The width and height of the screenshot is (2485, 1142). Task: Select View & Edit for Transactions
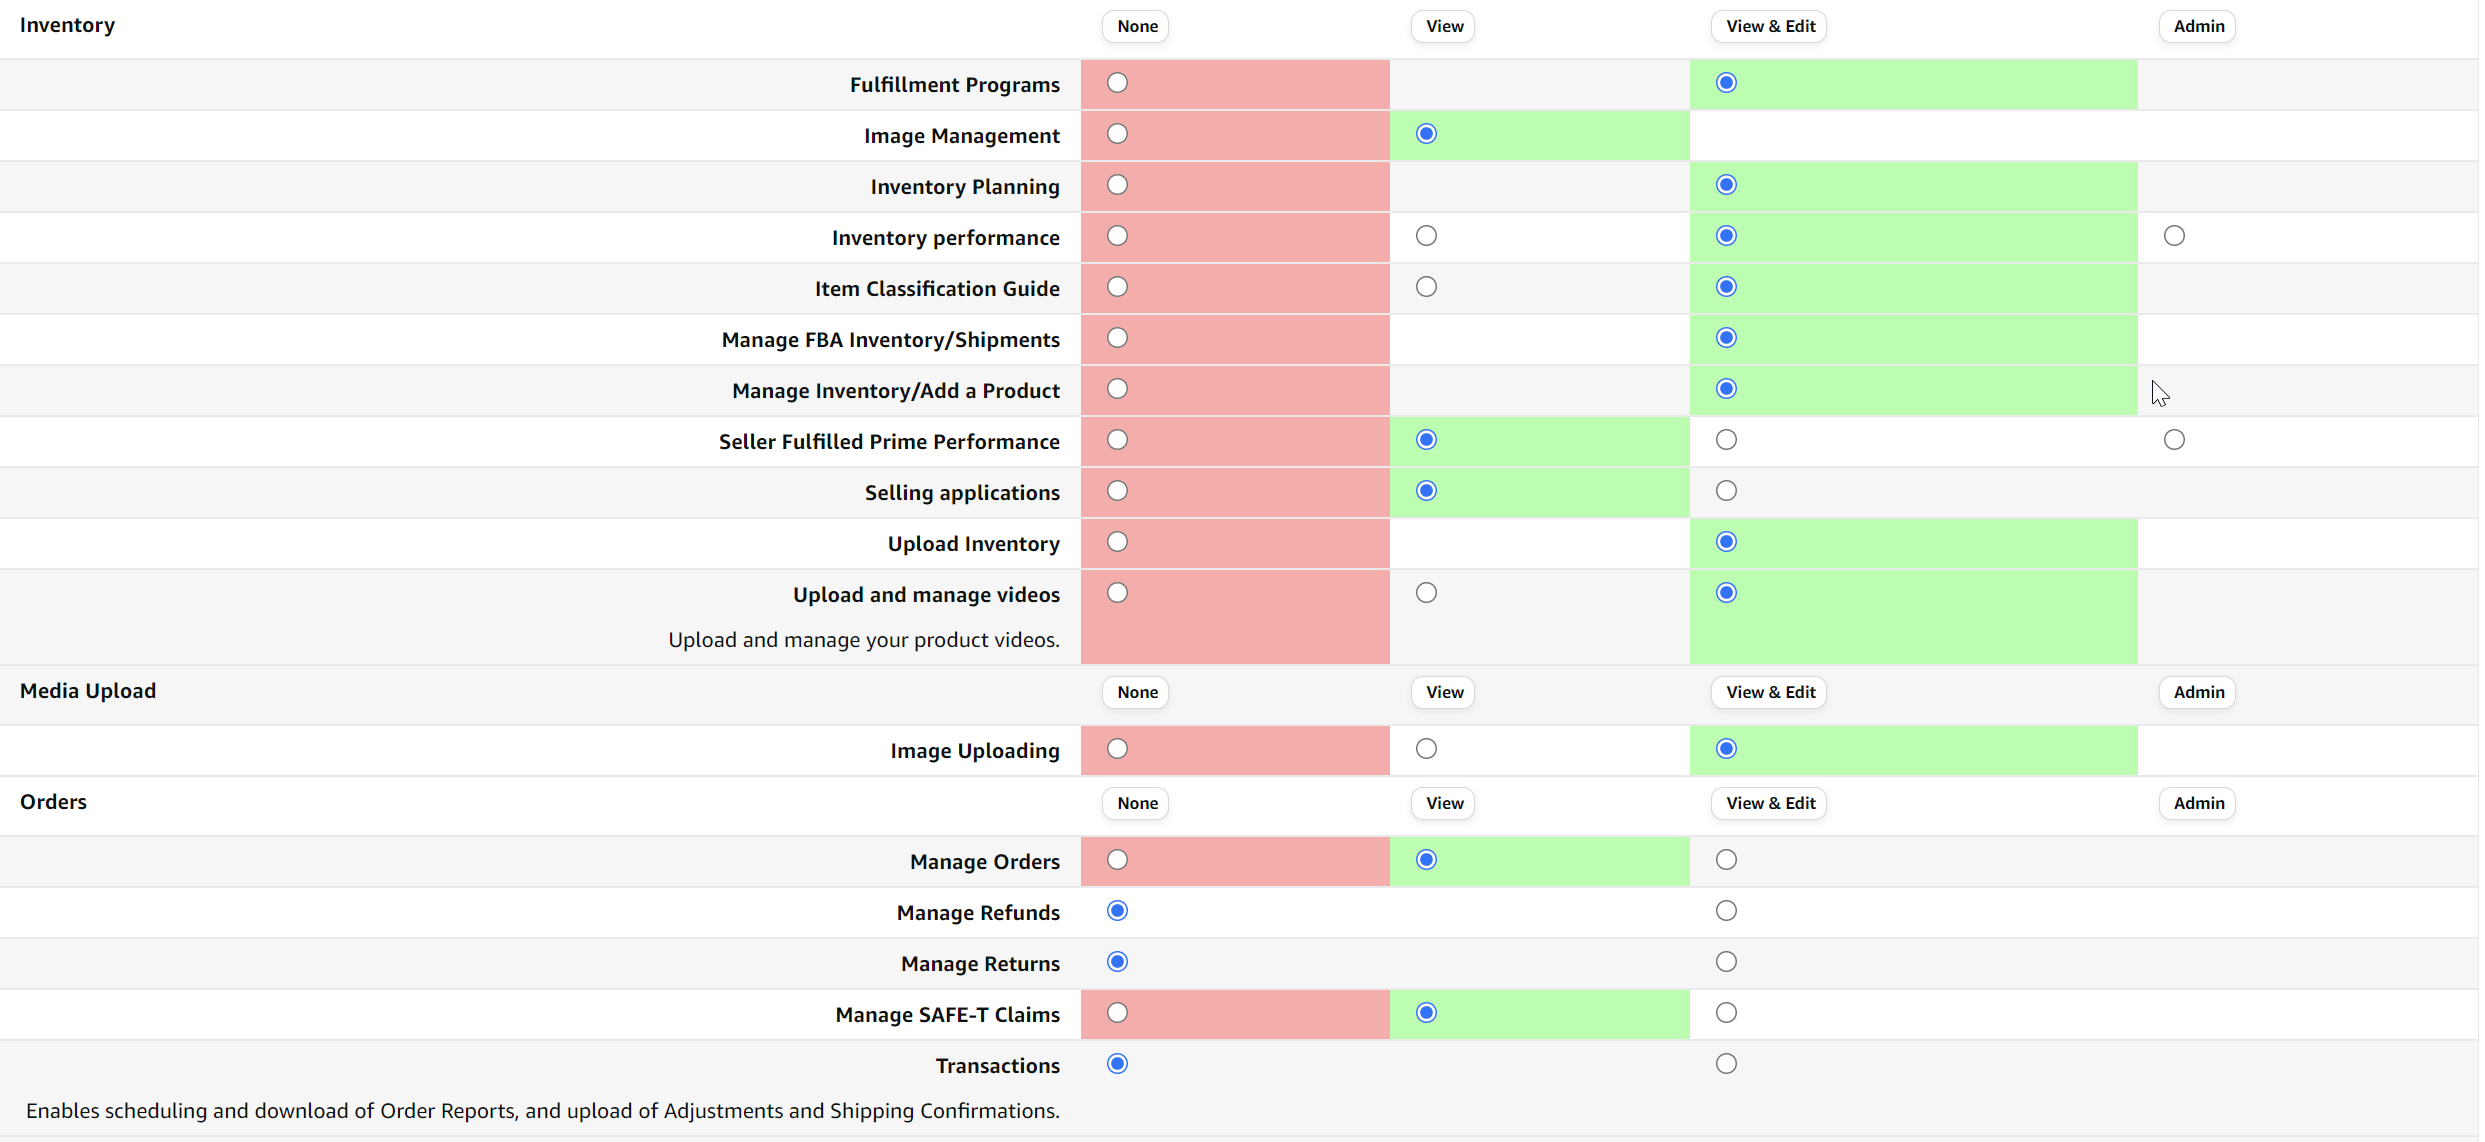1725,1064
